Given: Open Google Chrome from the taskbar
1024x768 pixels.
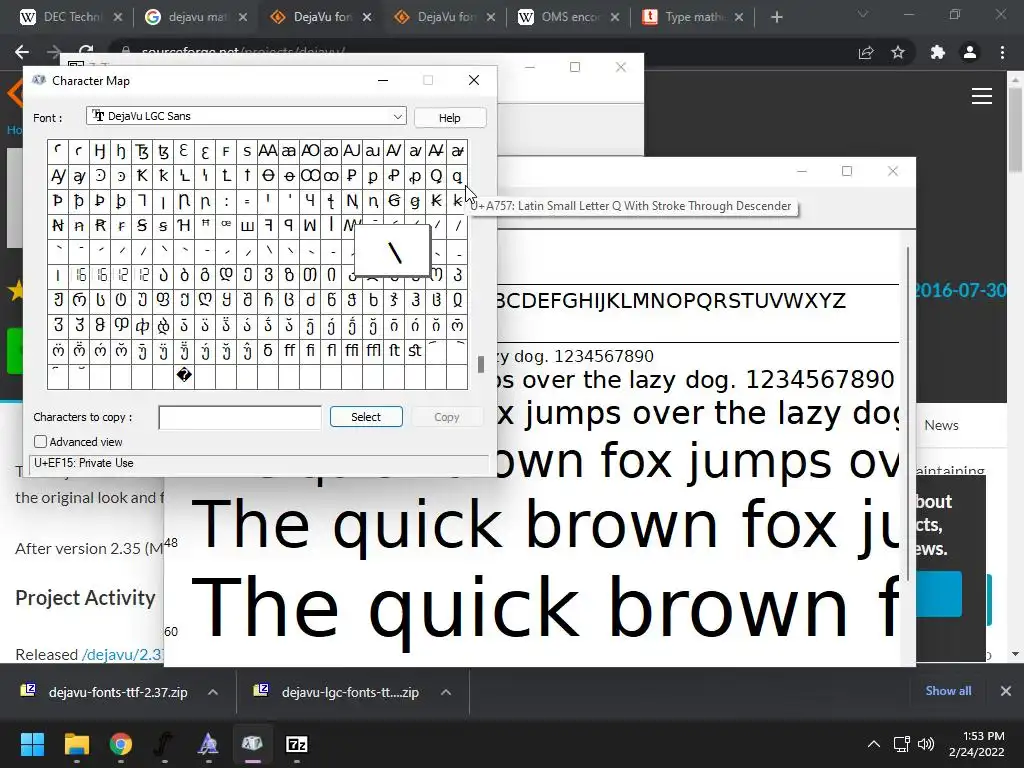Looking at the screenshot, I should coord(121,744).
